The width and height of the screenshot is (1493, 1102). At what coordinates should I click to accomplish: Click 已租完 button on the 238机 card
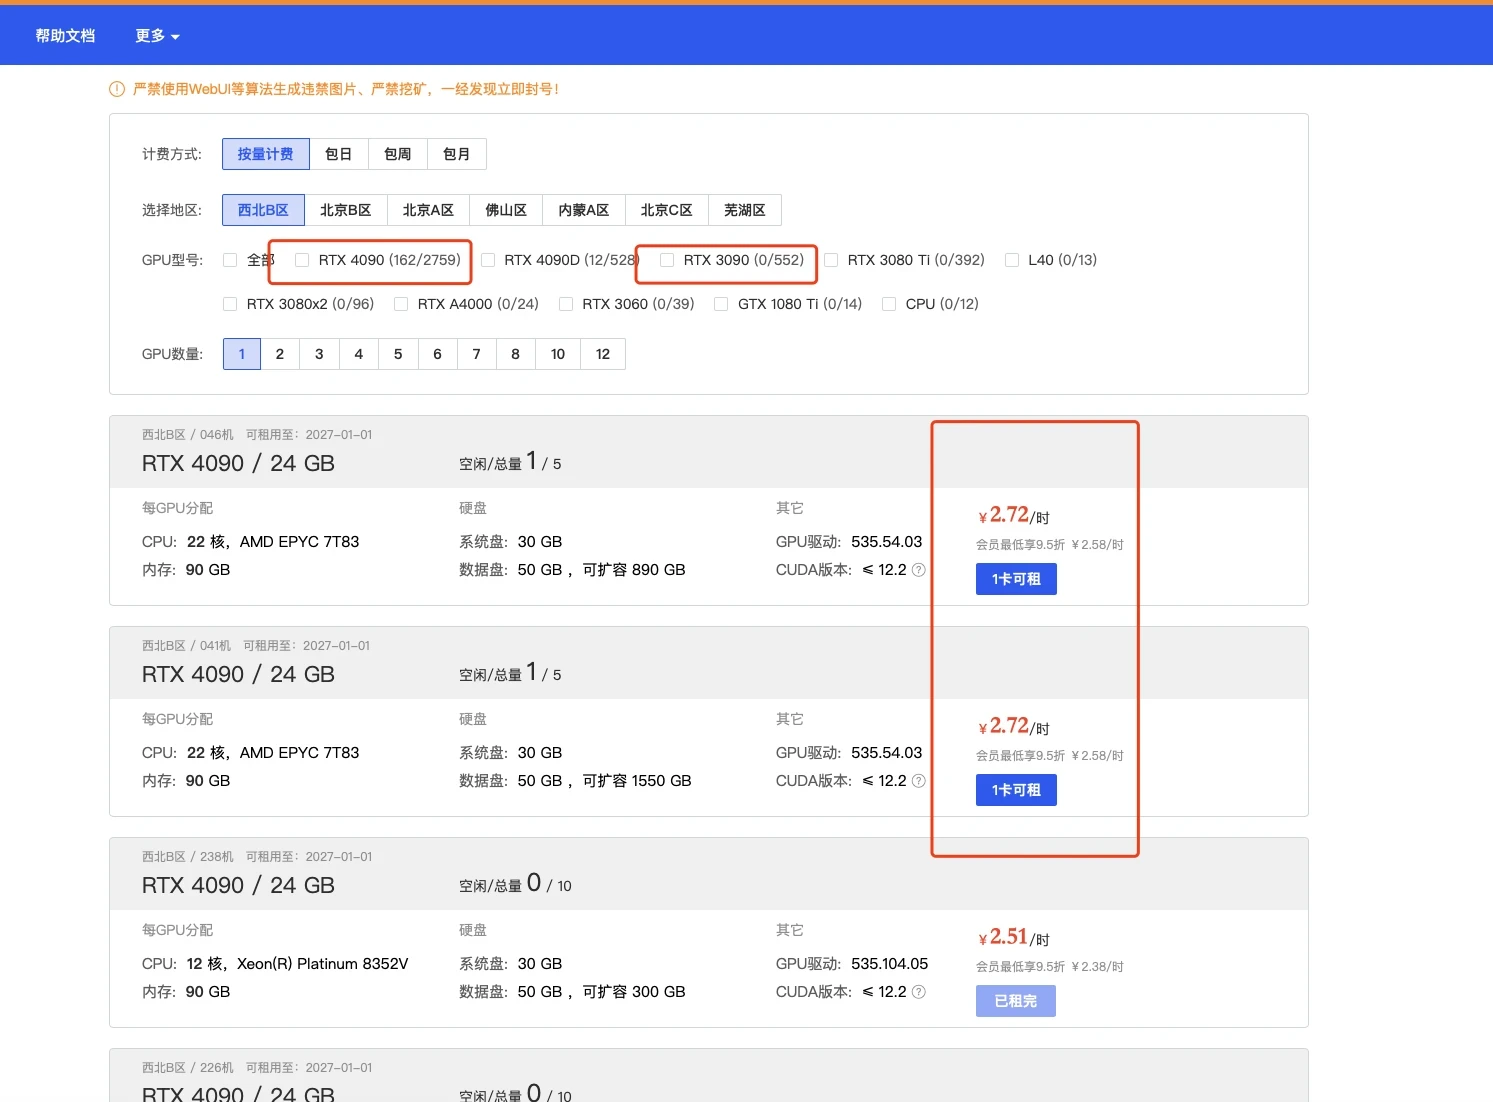click(x=1016, y=1001)
